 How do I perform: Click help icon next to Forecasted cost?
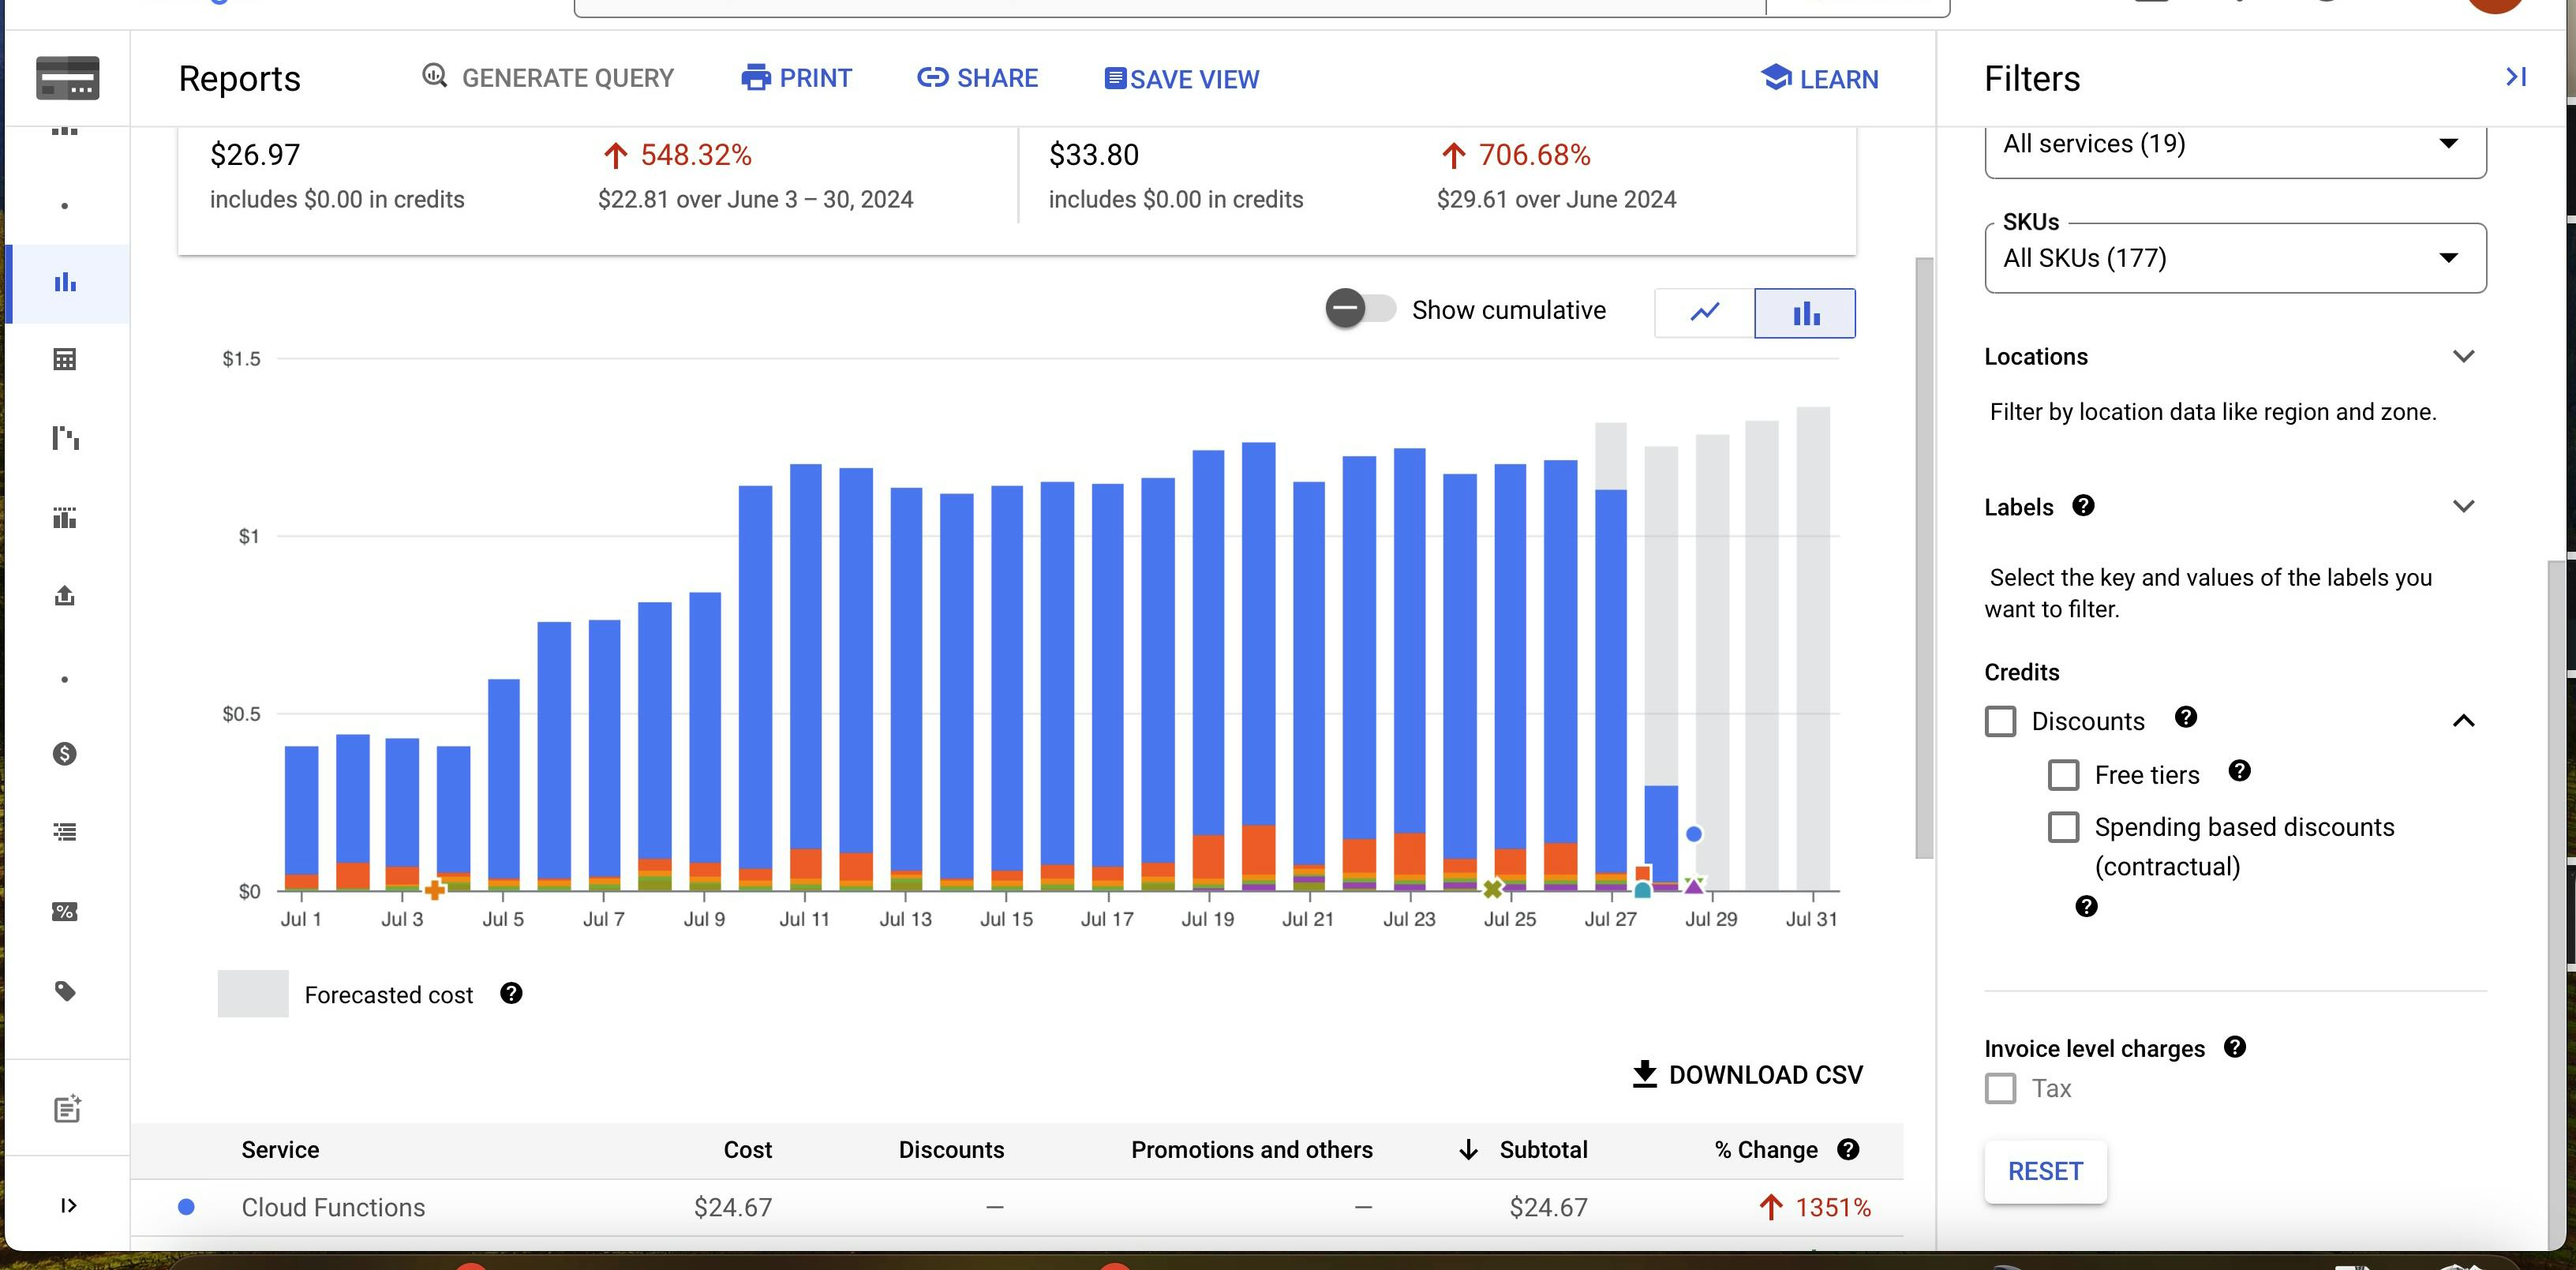pyautogui.click(x=511, y=994)
